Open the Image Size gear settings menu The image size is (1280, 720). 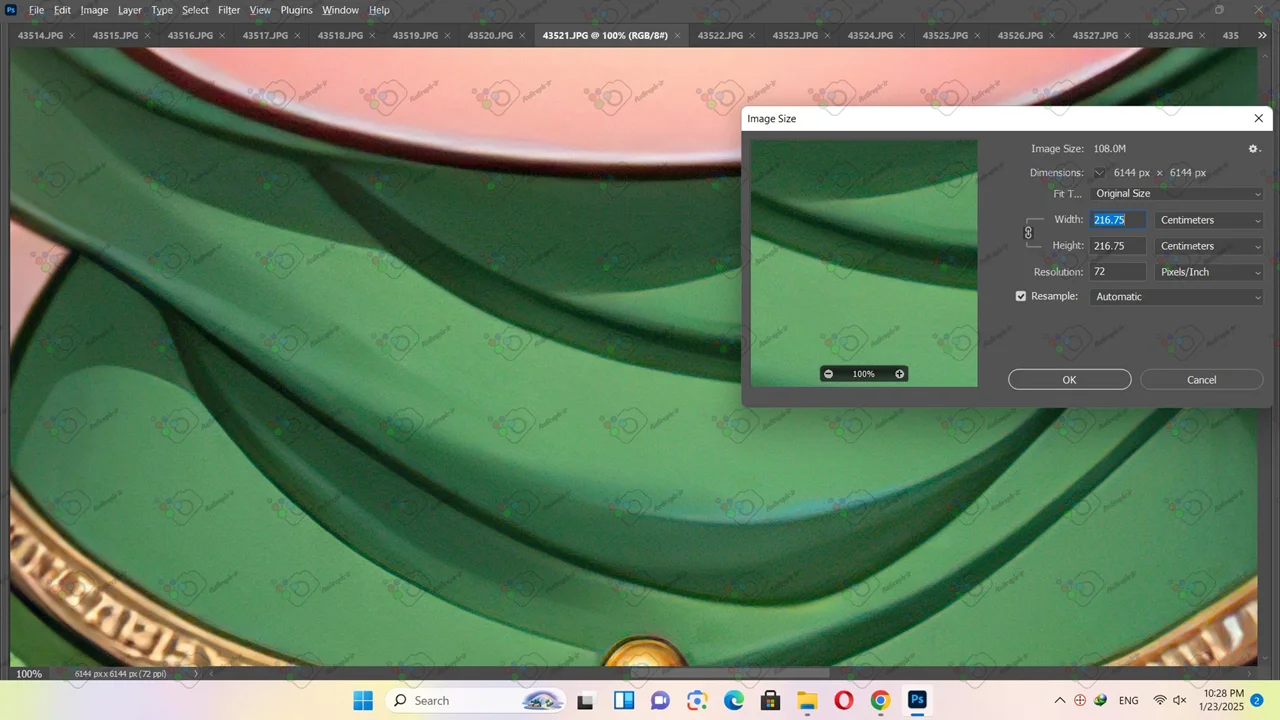click(1254, 149)
